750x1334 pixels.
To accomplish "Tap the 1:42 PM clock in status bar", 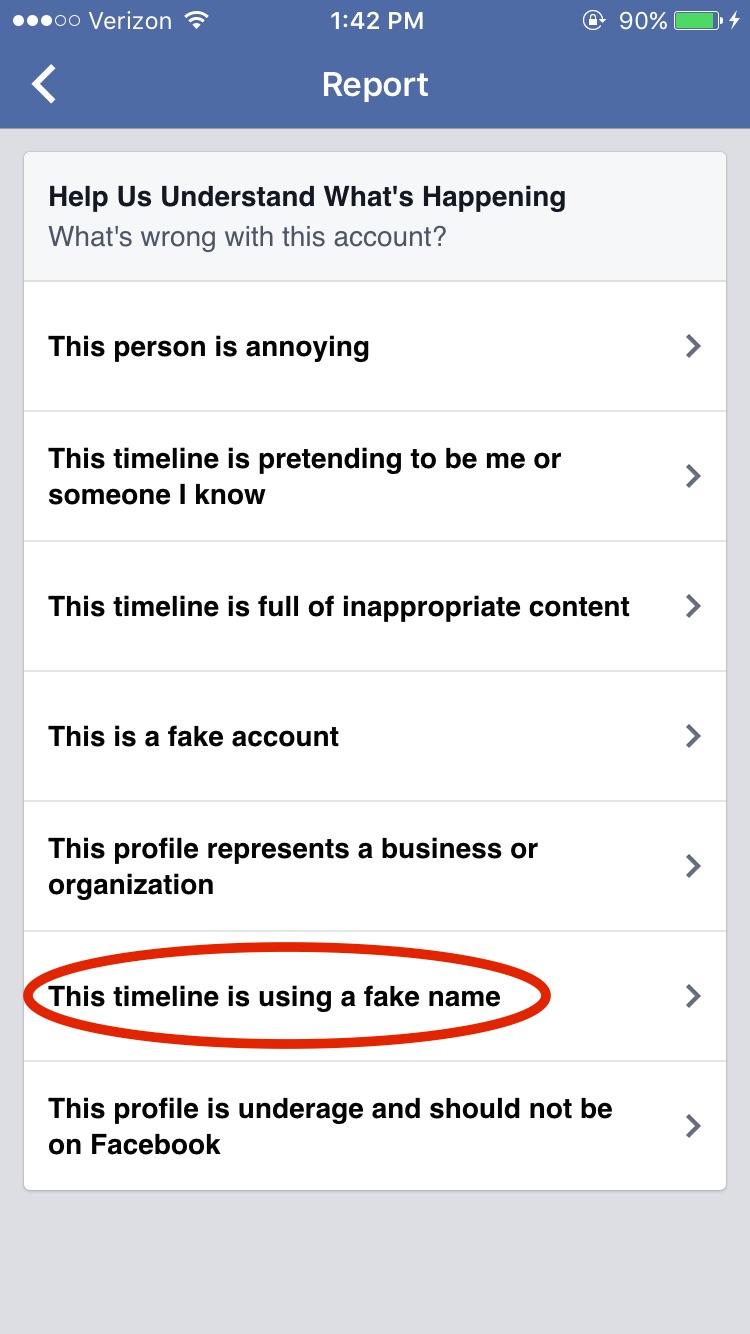I will click(x=377, y=21).
